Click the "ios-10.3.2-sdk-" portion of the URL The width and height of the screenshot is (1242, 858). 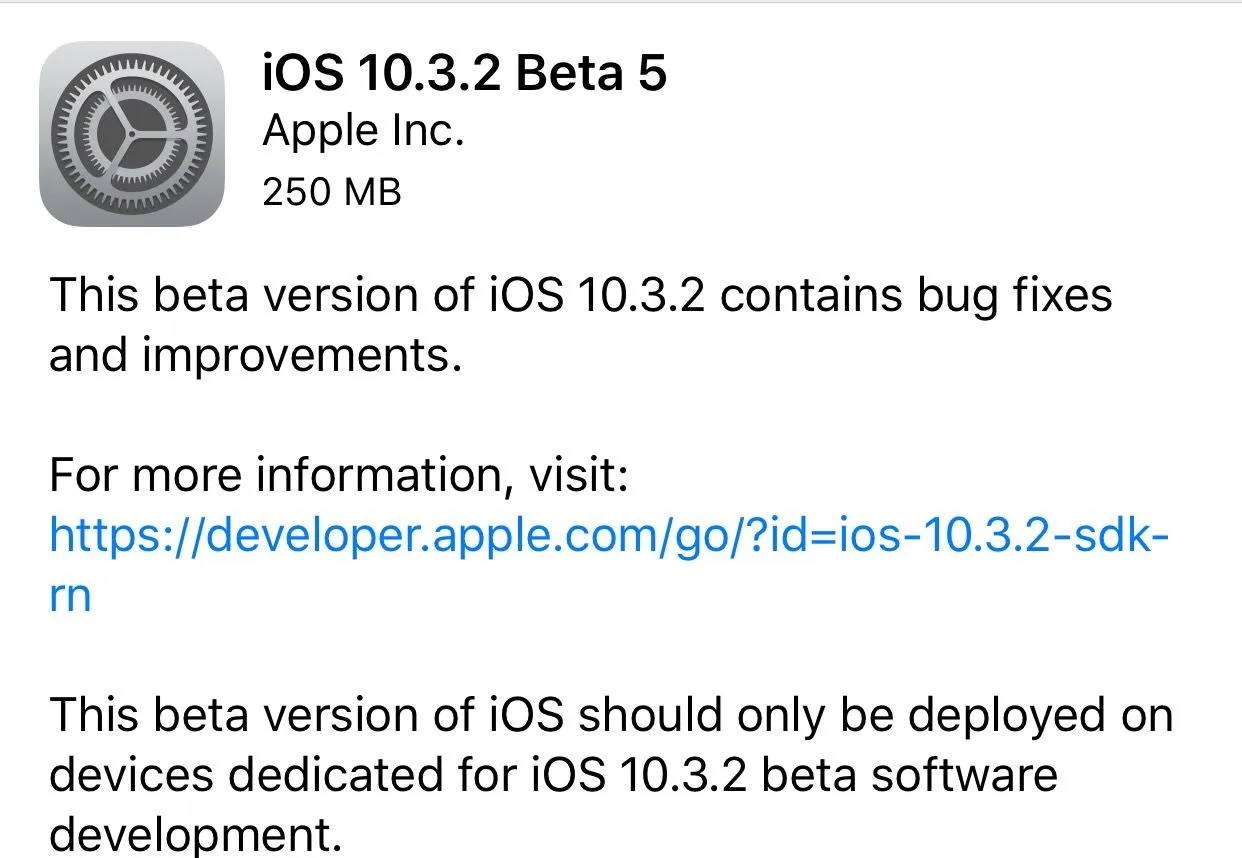(x=1030, y=537)
